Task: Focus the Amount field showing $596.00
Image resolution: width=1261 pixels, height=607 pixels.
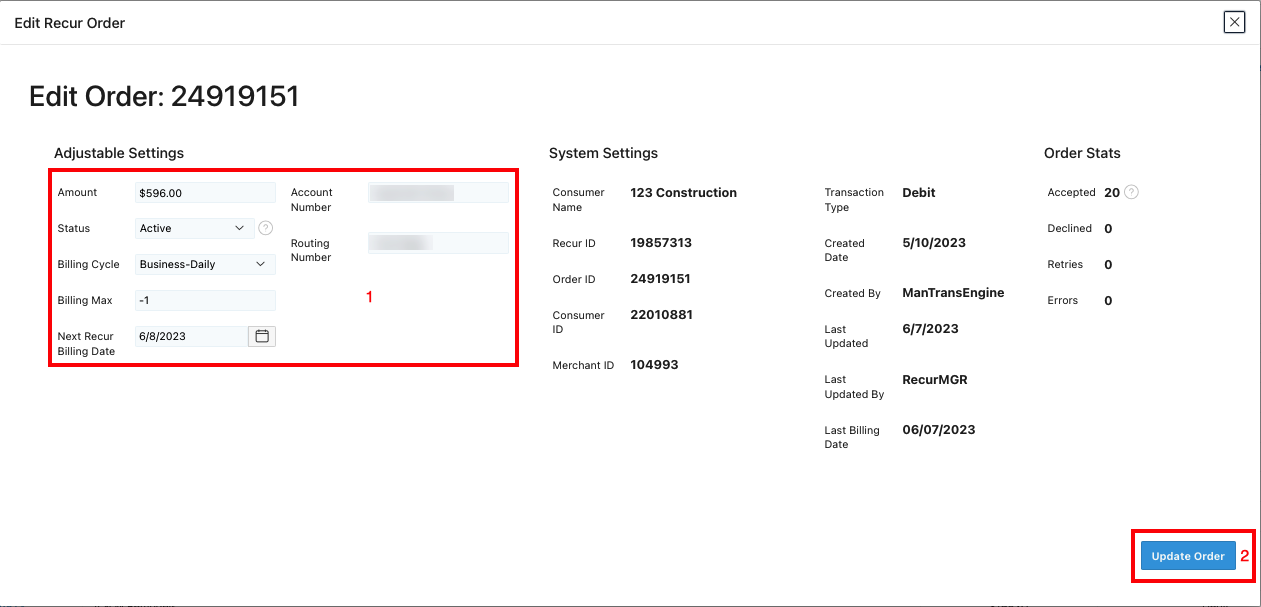Action: (204, 192)
